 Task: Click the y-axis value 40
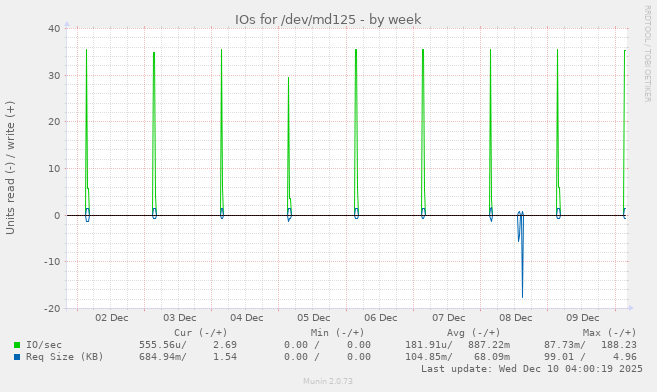(54, 29)
